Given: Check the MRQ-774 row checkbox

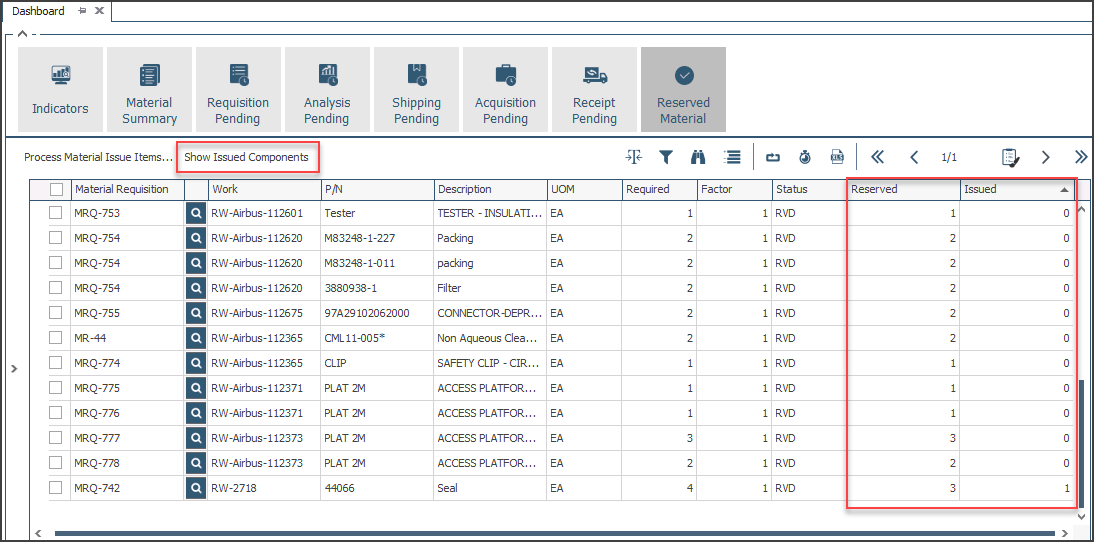Looking at the screenshot, I should 55,363.
